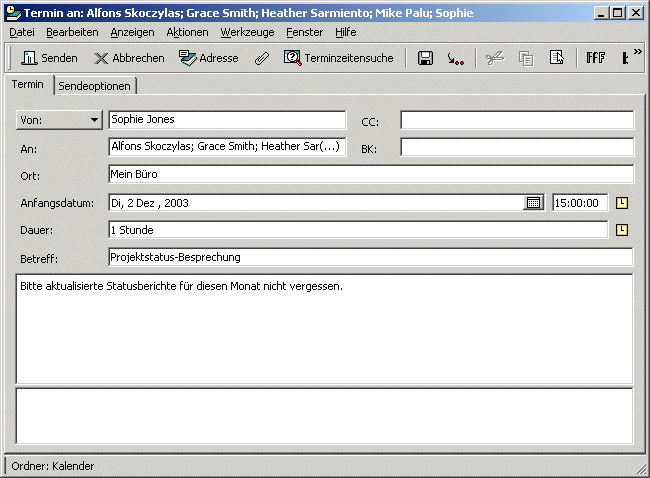Screen dimensions: 650x478
Task: Click the Betreff subject field
Action: 371,257
